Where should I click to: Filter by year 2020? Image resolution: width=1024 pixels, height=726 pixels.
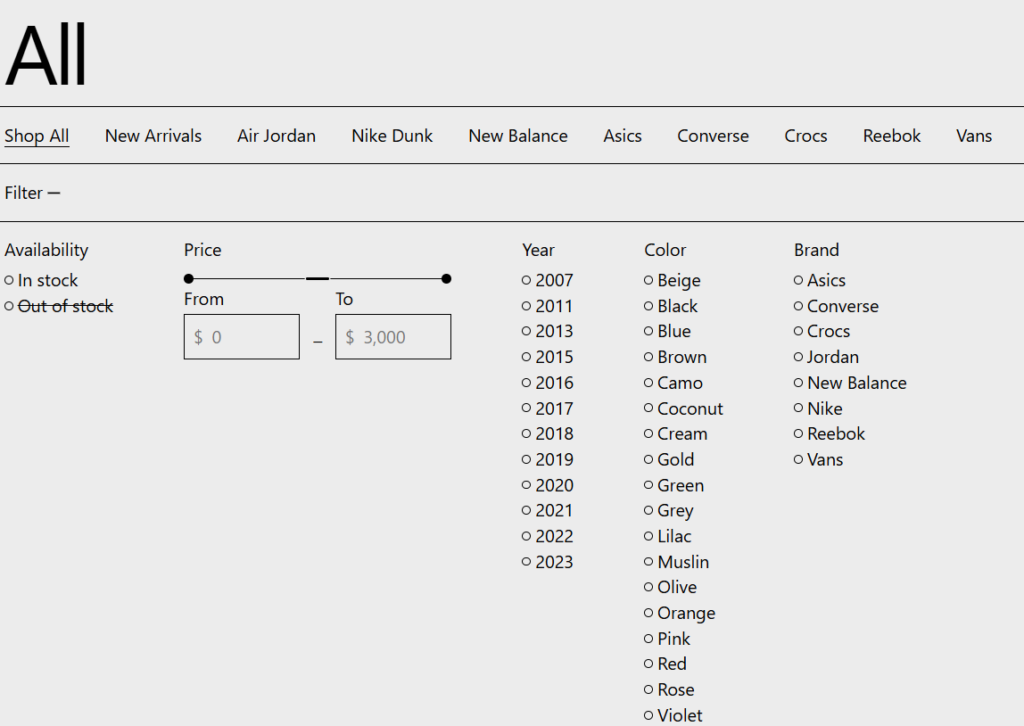[547, 485]
